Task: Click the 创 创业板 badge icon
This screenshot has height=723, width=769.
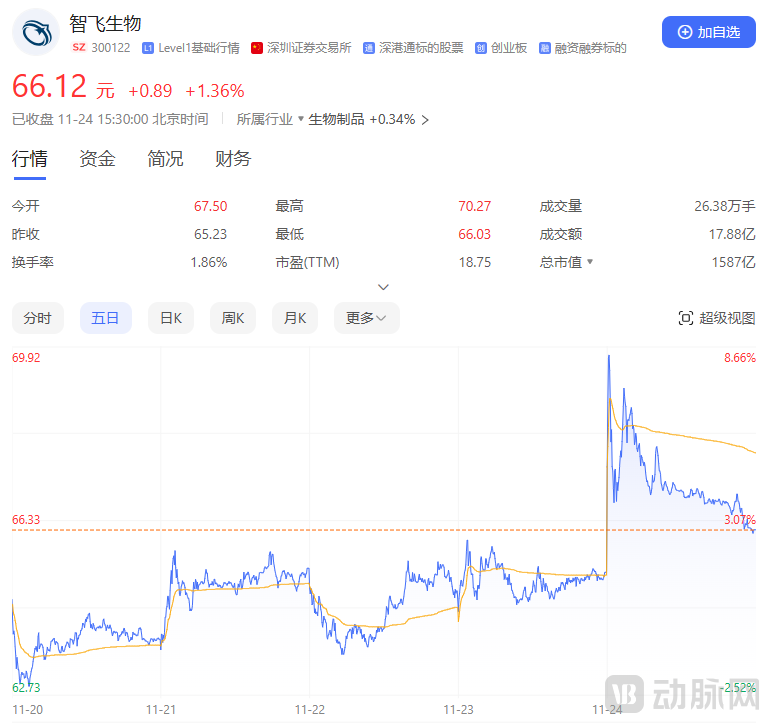Action: (x=481, y=48)
